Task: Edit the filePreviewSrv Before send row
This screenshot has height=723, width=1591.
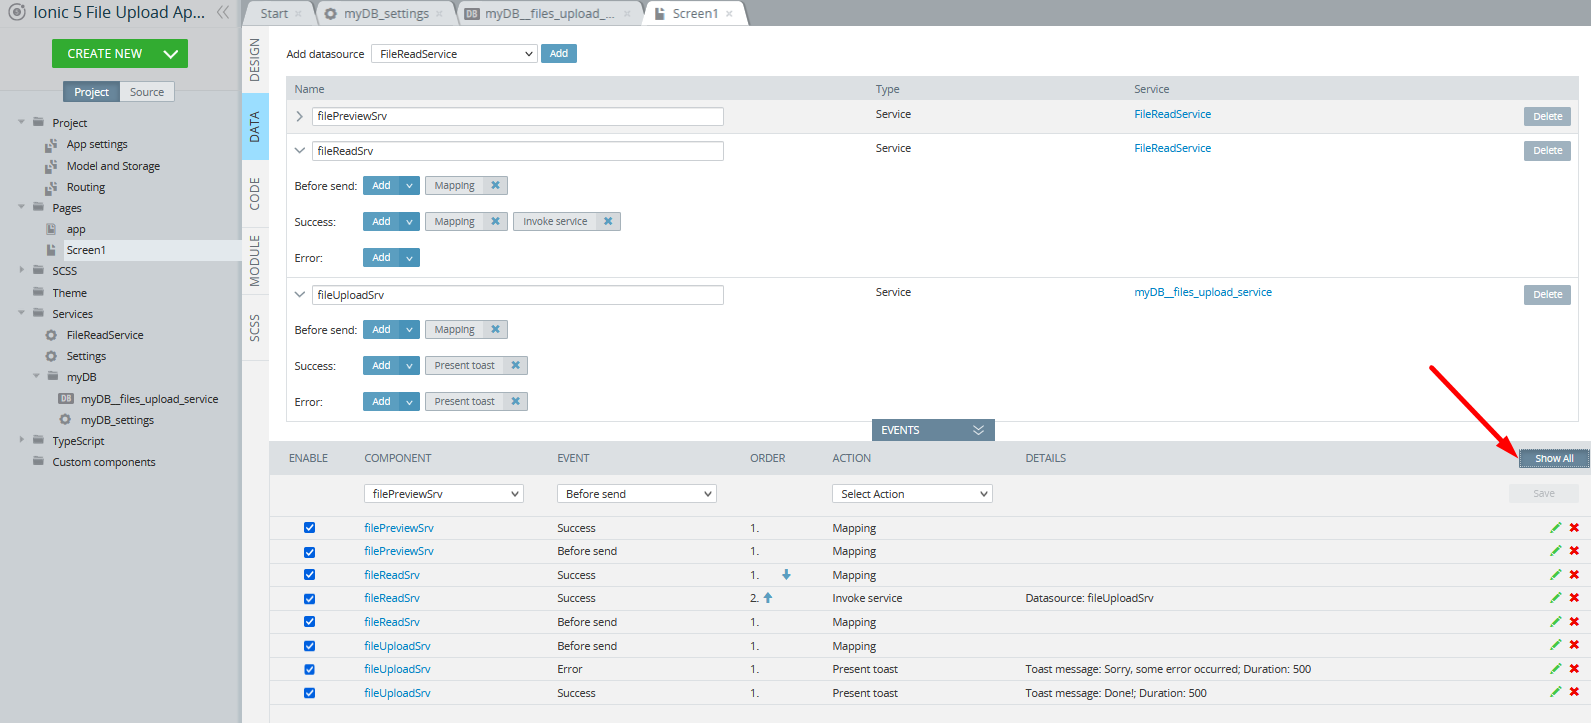Action: click(1556, 550)
